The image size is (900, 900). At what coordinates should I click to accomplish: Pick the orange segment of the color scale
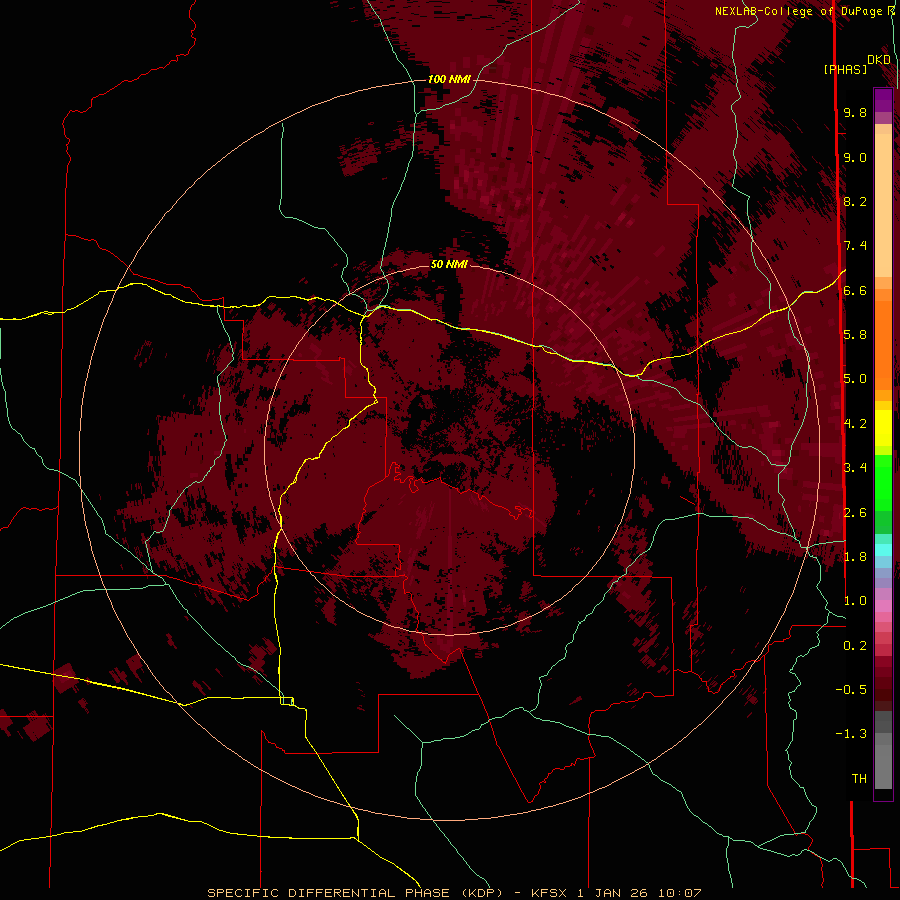(883, 344)
